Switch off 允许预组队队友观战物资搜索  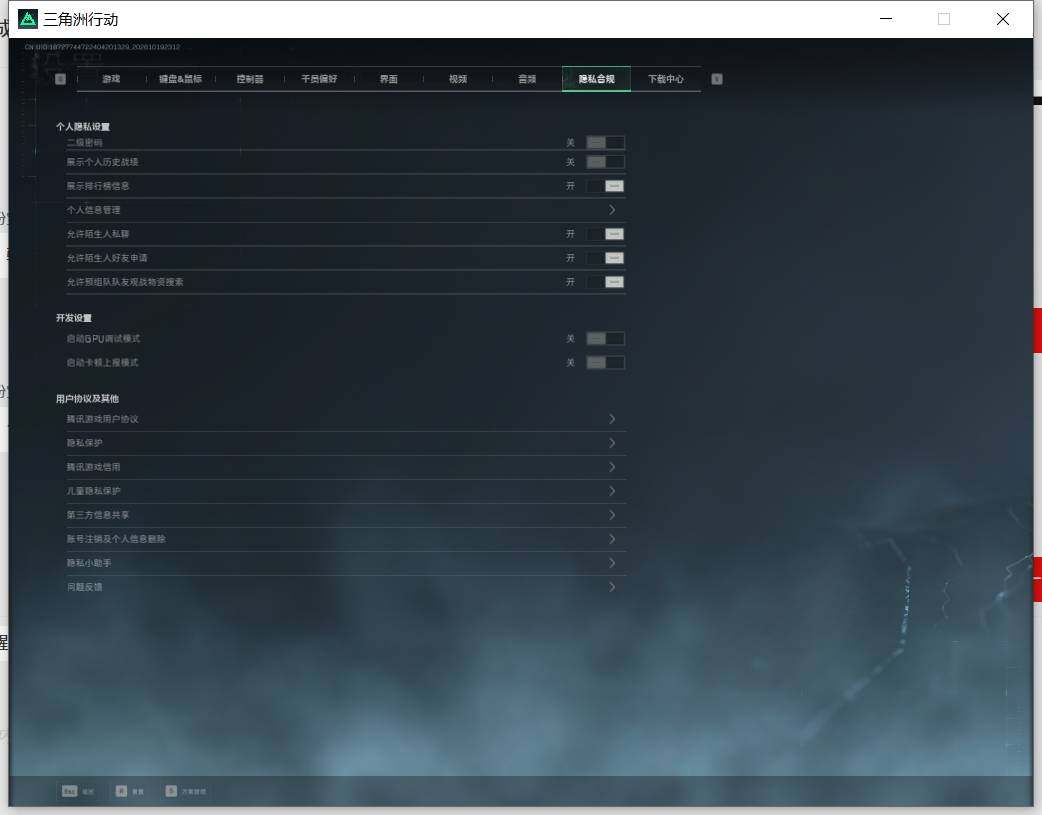pos(605,282)
